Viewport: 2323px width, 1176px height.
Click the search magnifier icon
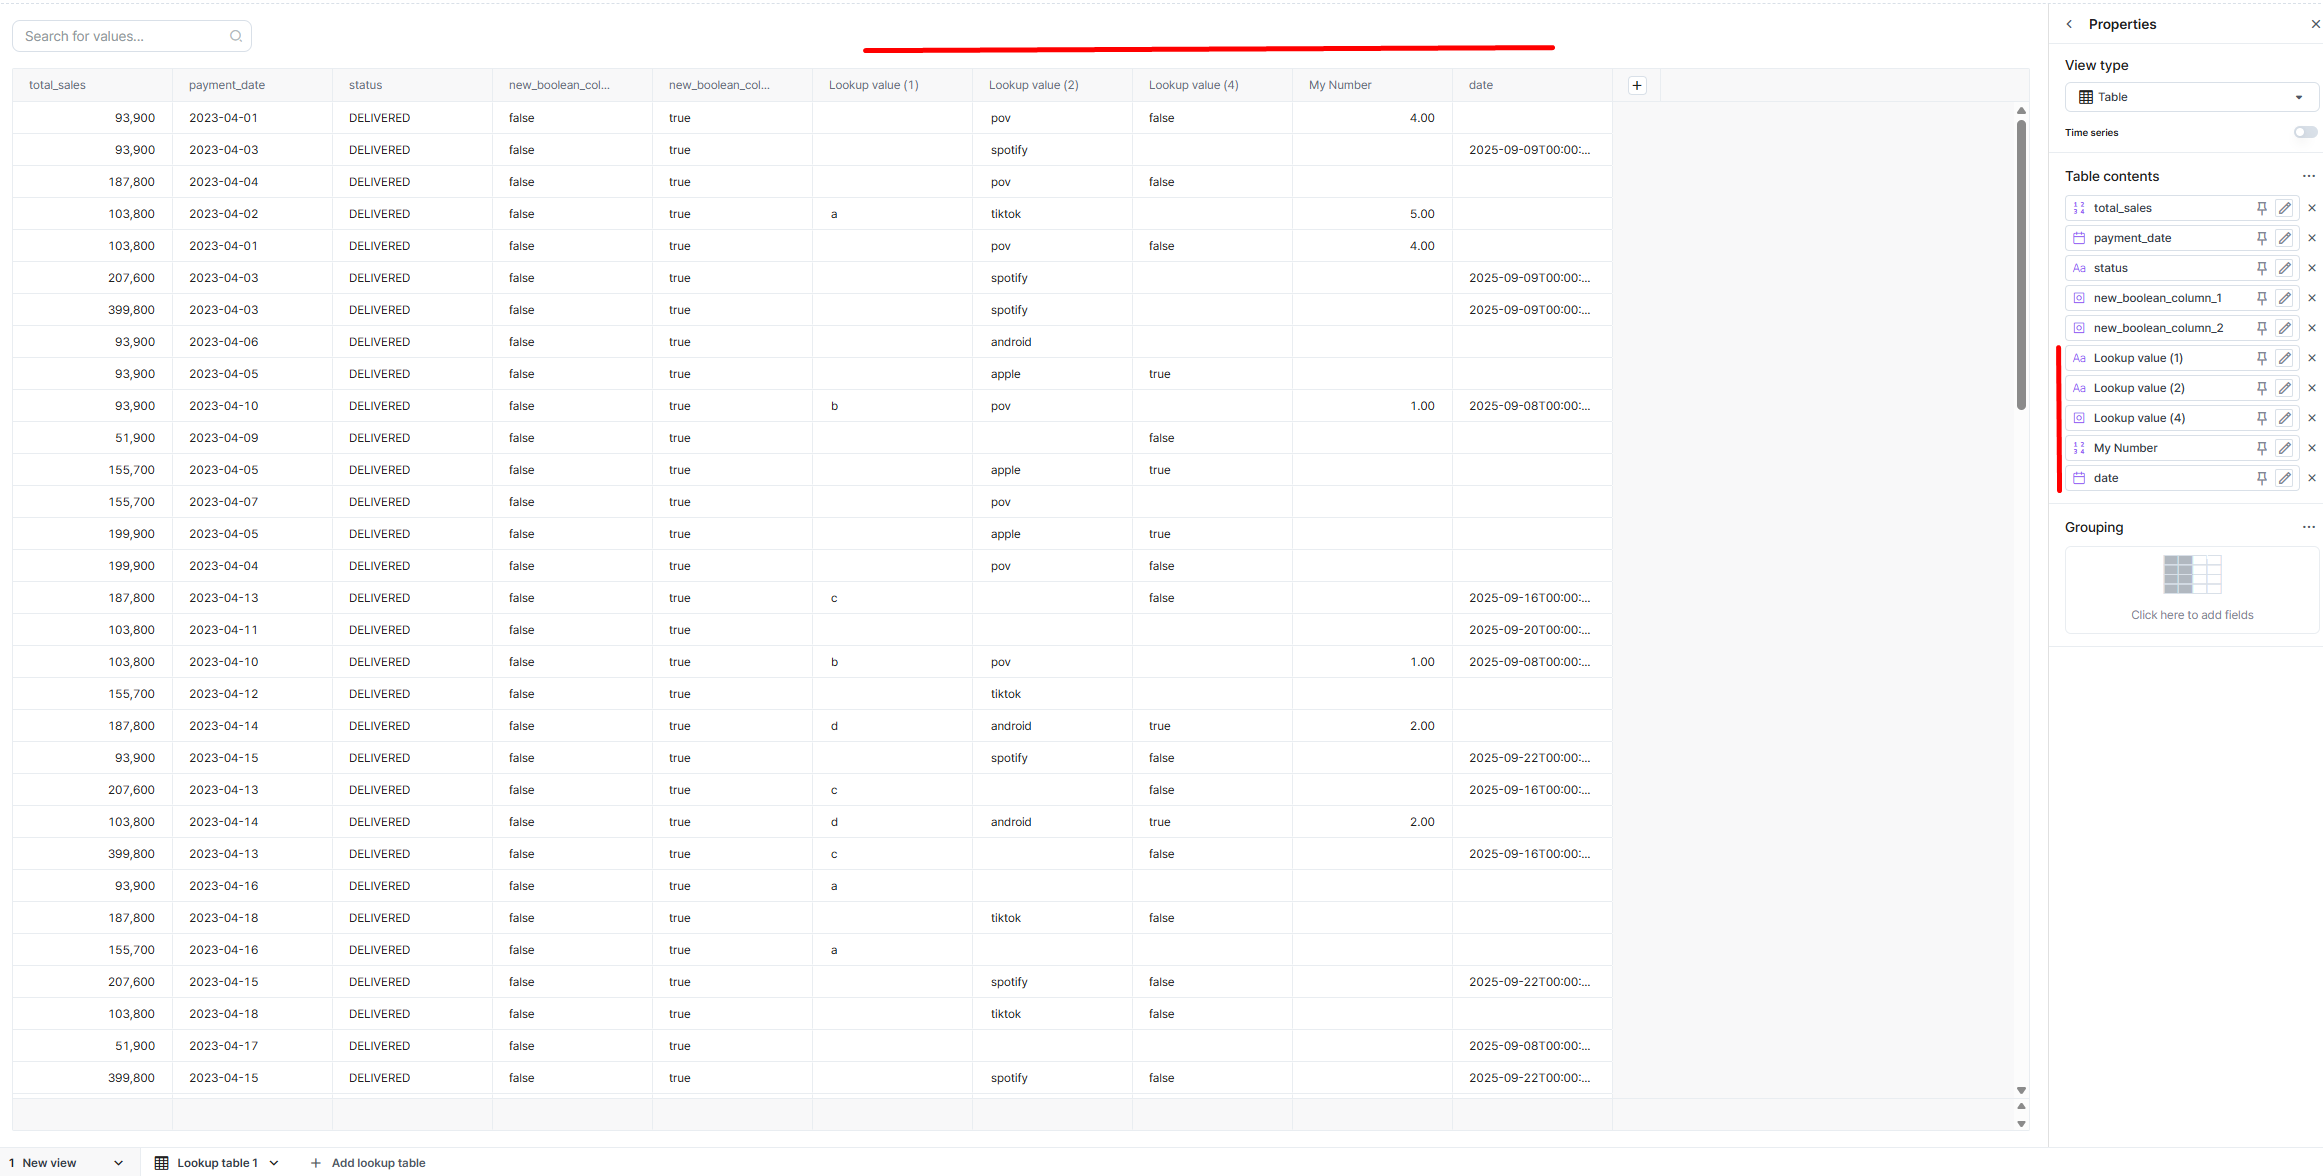point(236,36)
